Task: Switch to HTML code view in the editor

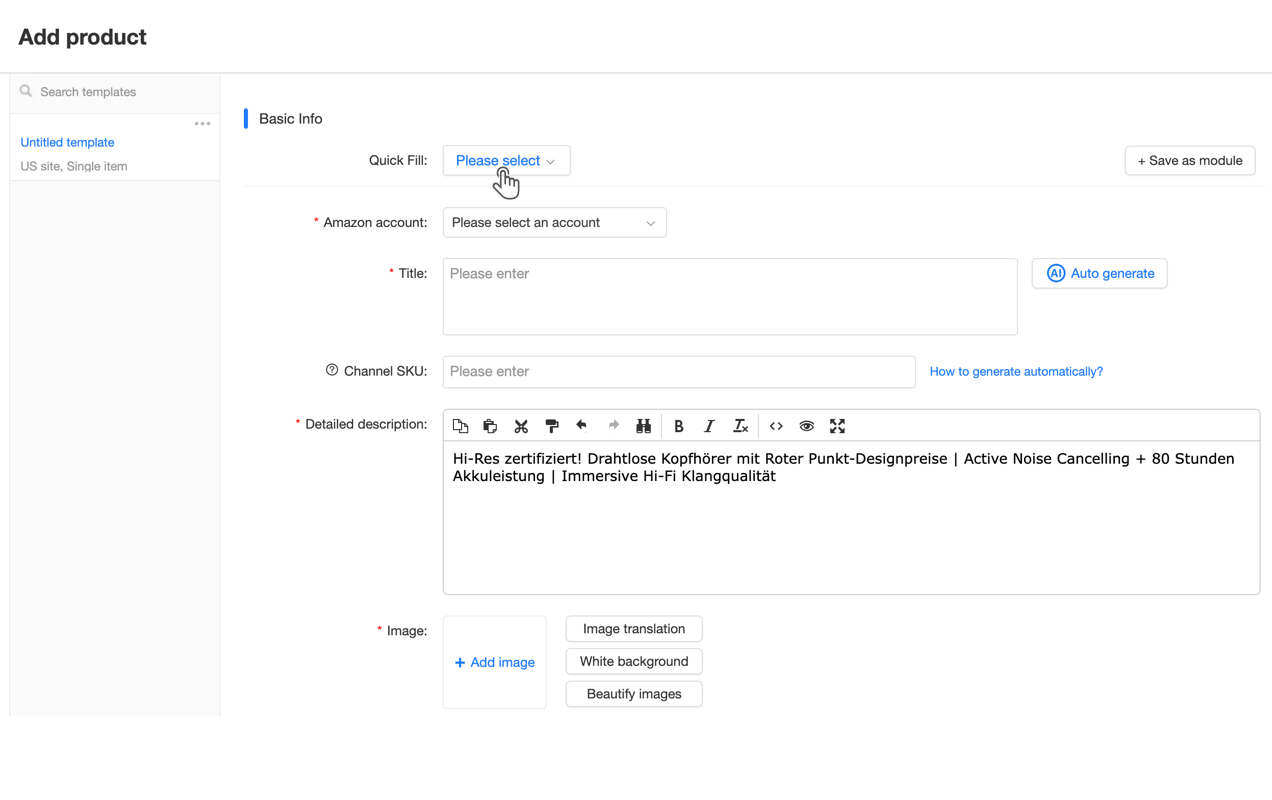Action: (x=776, y=425)
